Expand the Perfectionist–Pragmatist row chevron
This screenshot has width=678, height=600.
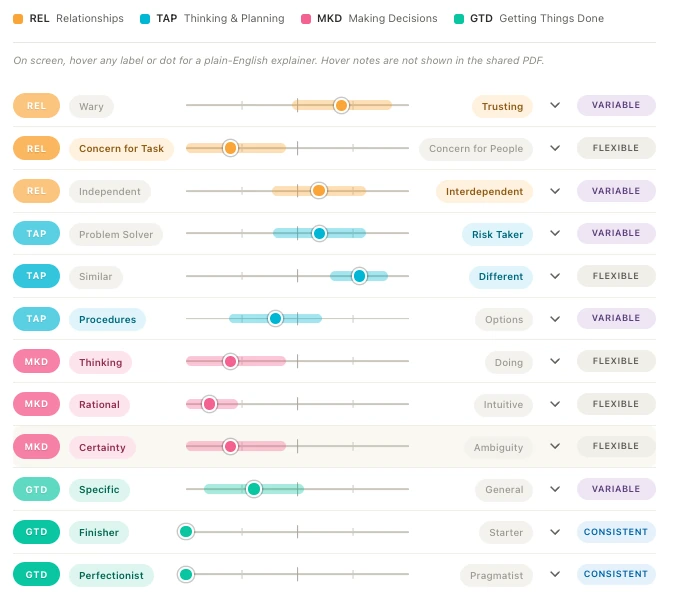555,574
